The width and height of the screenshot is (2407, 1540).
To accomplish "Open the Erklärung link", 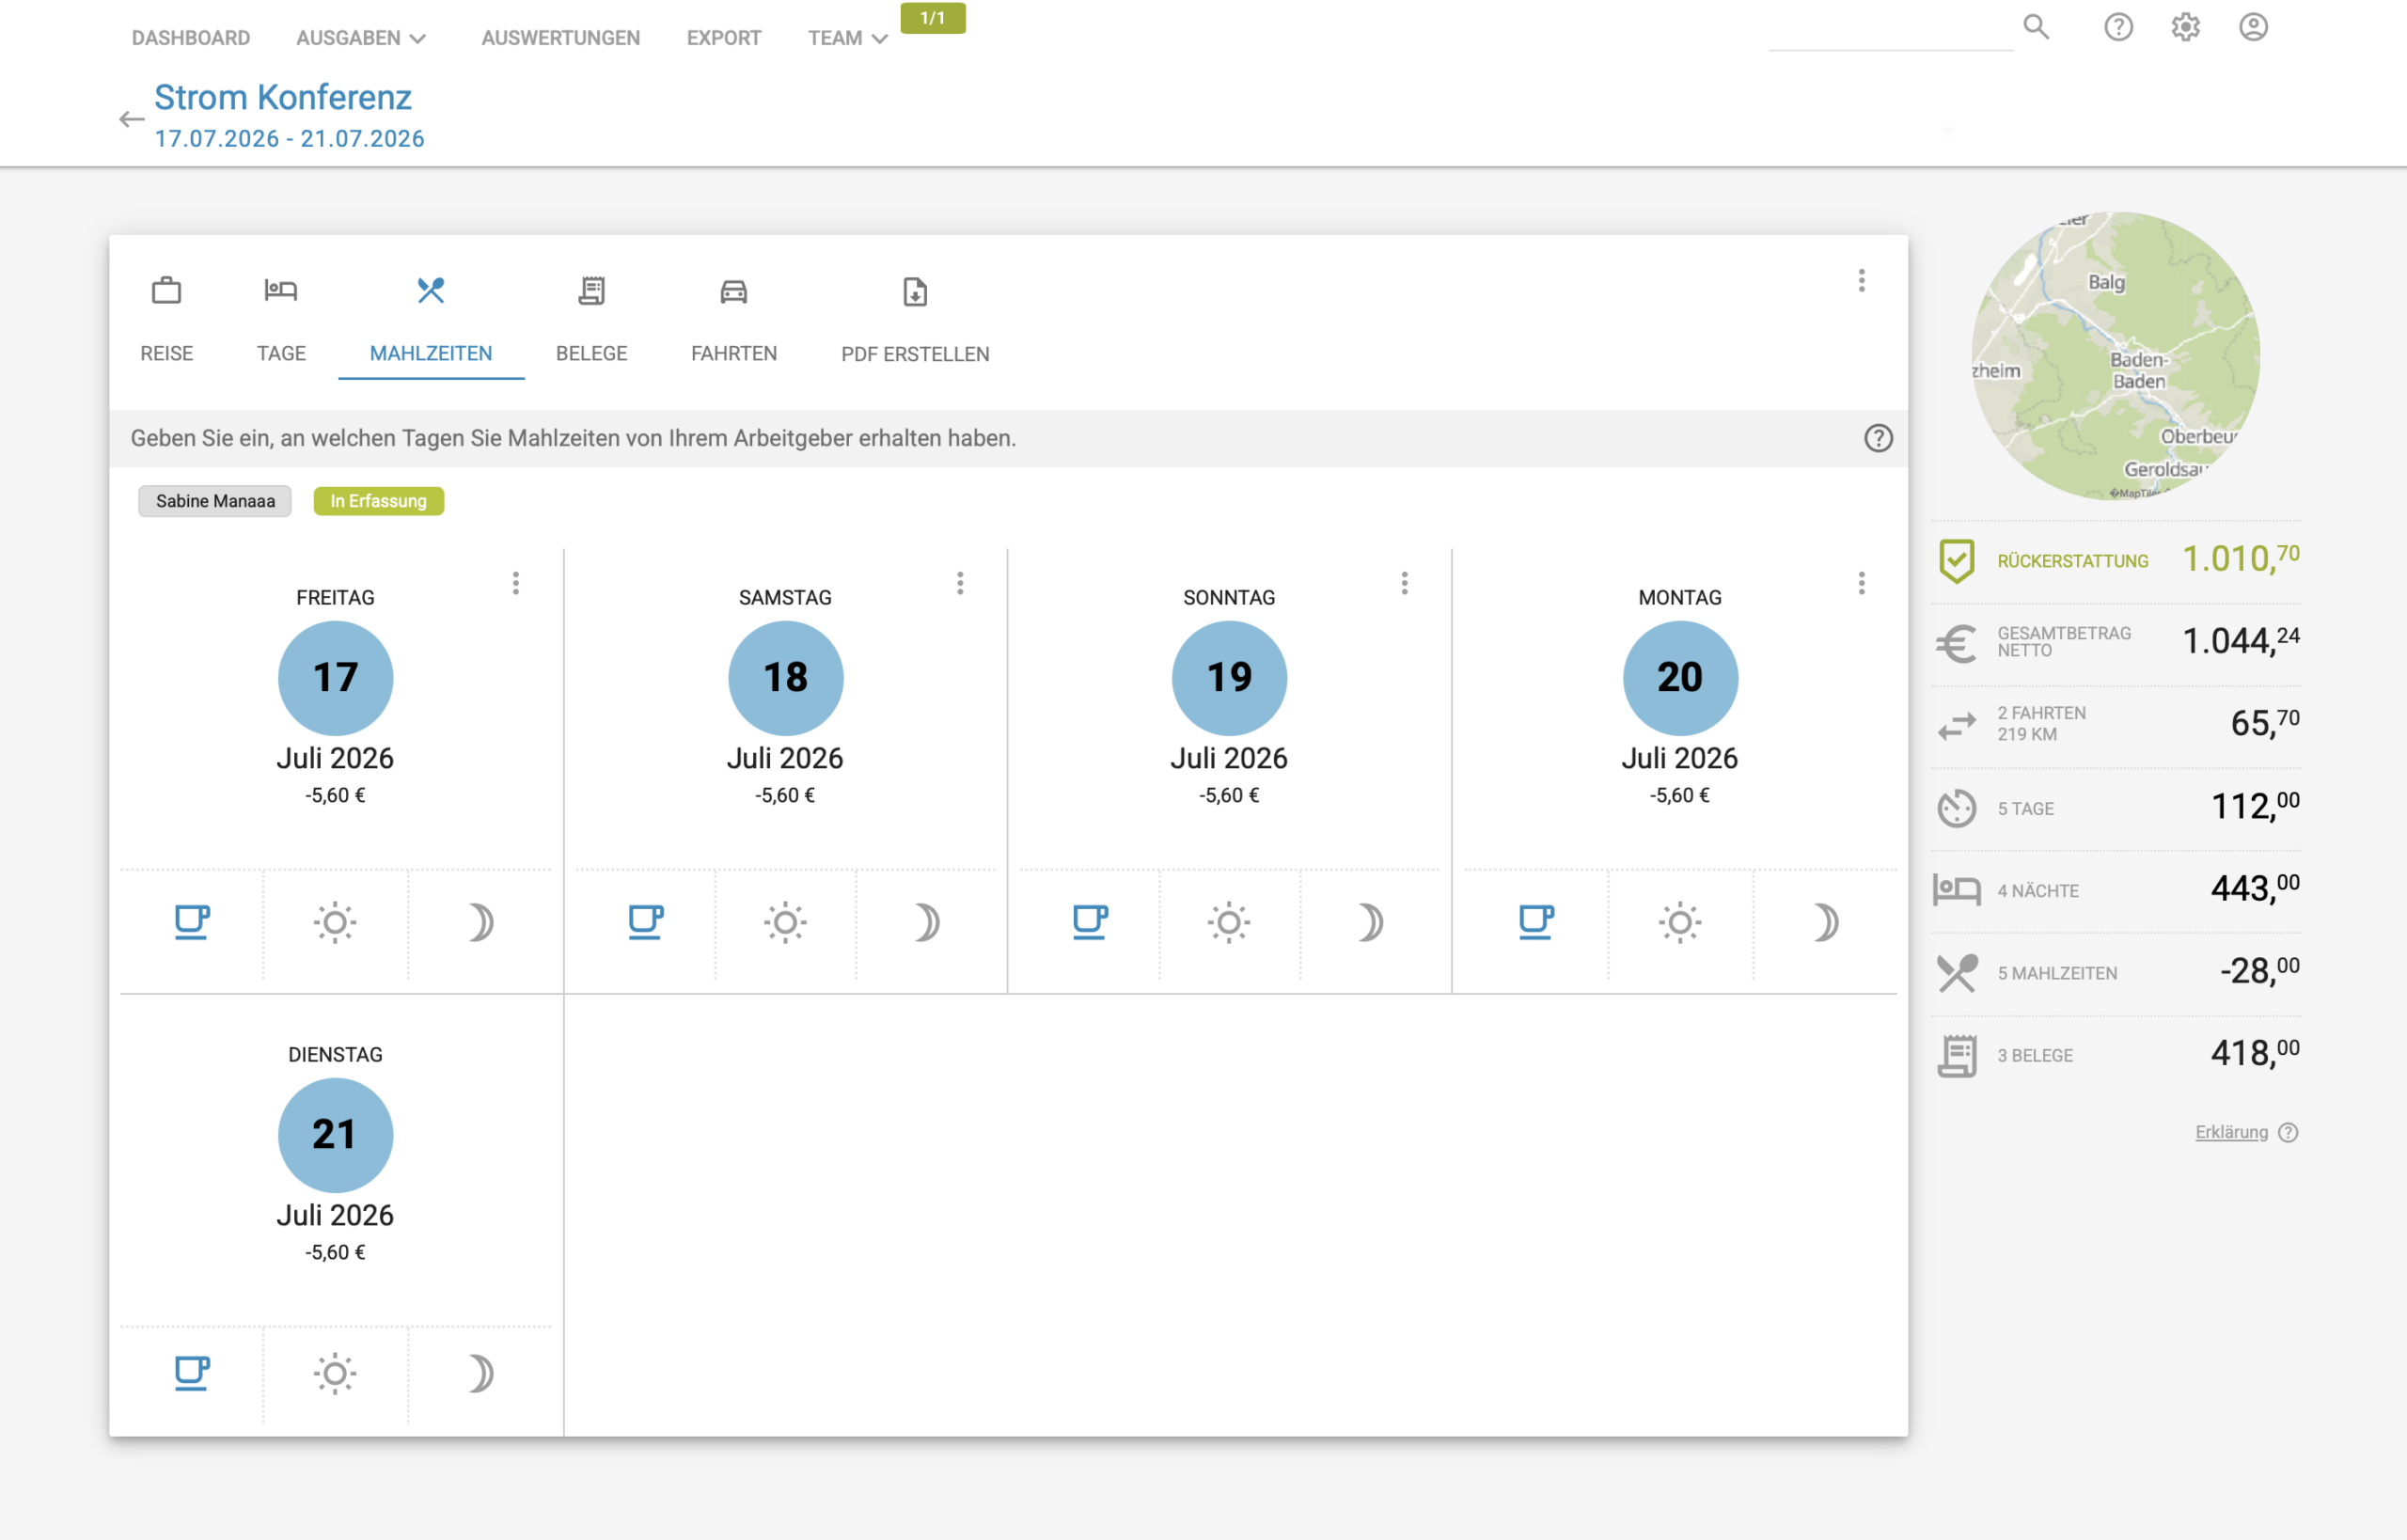I will pyautogui.click(x=2231, y=1132).
